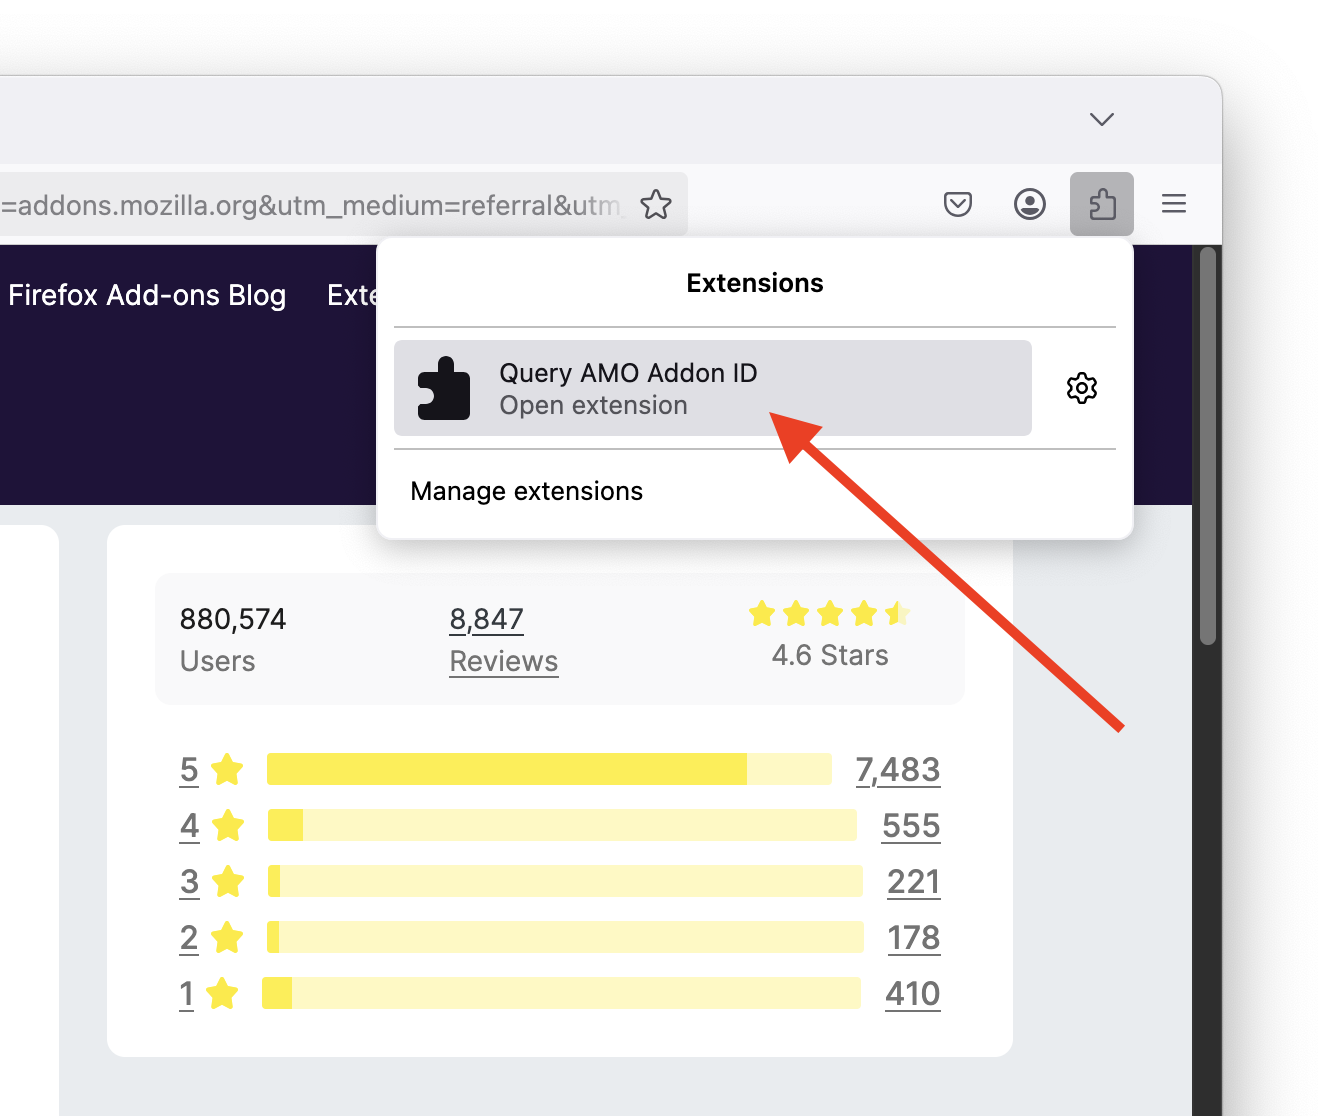Click the 1-star rating progress bar
The height and width of the screenshot is (1116, 1334).
click(x=561, y=993)
